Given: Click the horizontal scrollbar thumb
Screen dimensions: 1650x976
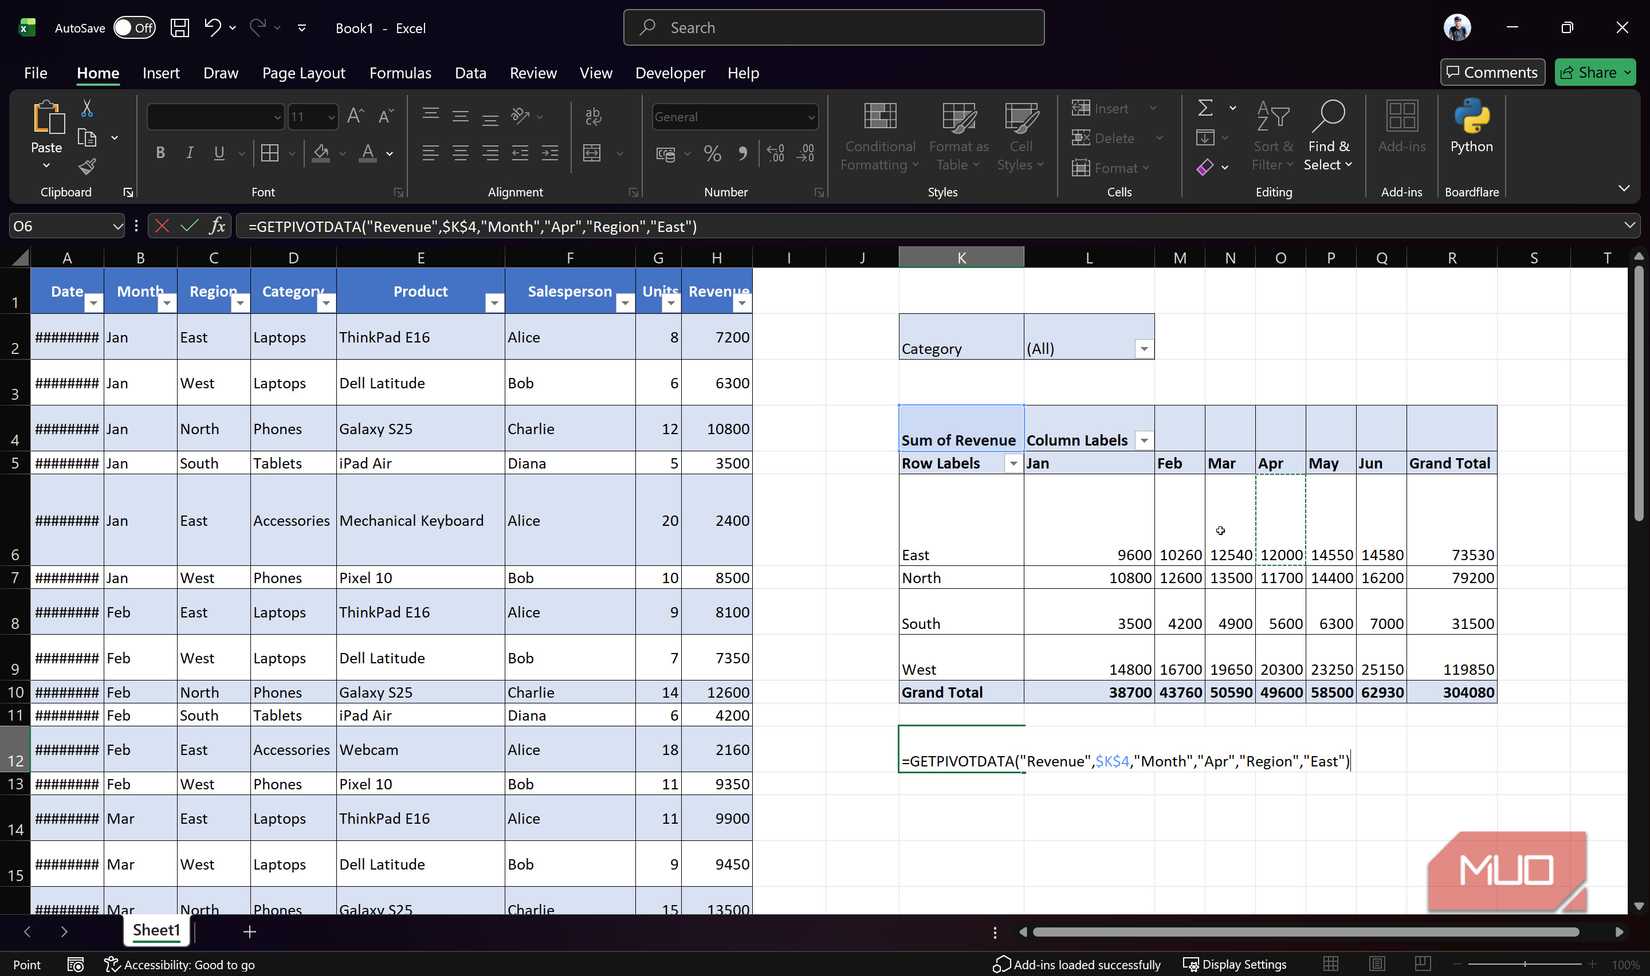Looking at the screenshot, I should coord(1306,932).
